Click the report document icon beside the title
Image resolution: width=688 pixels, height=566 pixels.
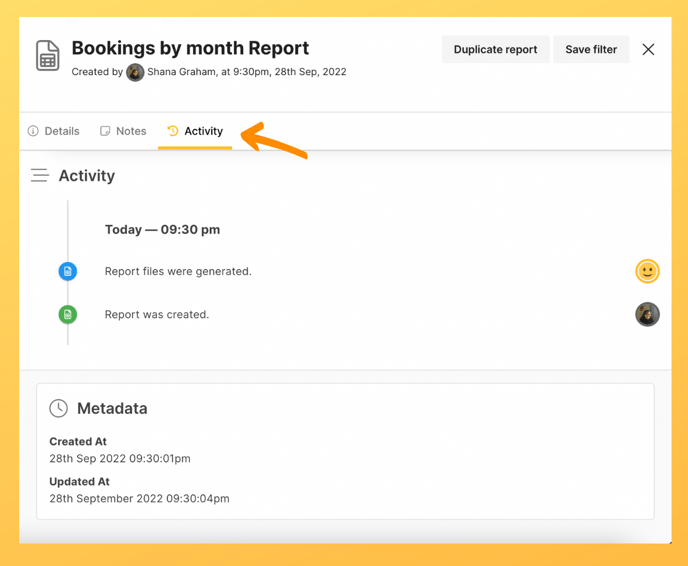click(47, 56)
